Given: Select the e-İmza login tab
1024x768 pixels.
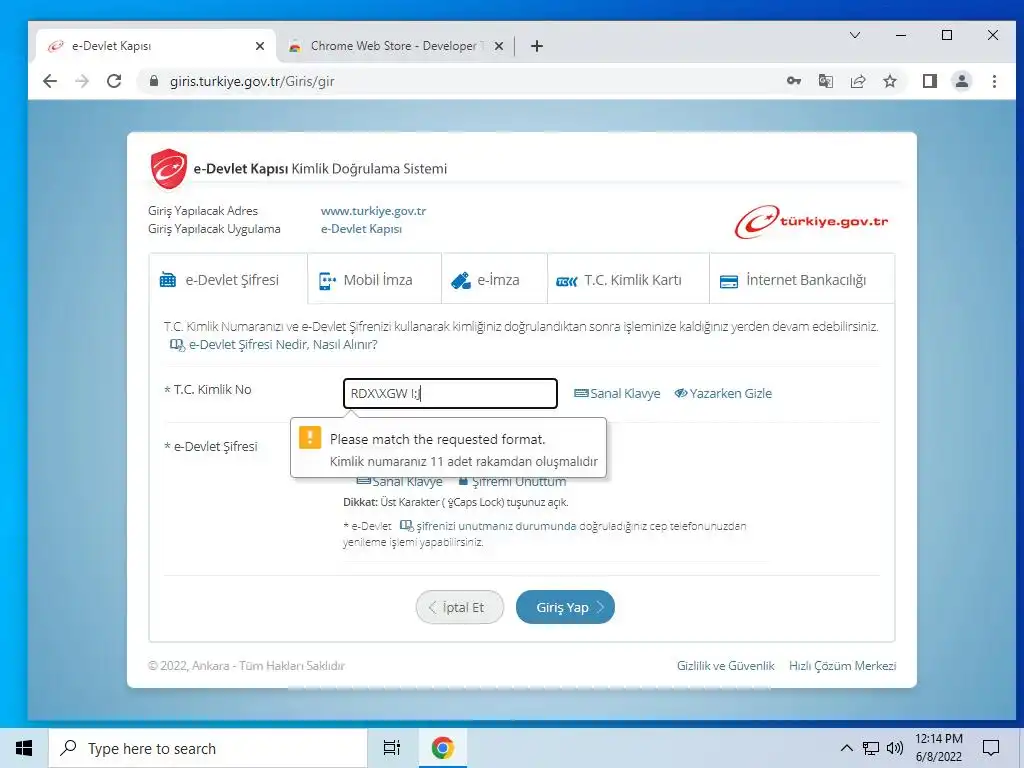Looking at the screenshot, I should click(494, 280).
